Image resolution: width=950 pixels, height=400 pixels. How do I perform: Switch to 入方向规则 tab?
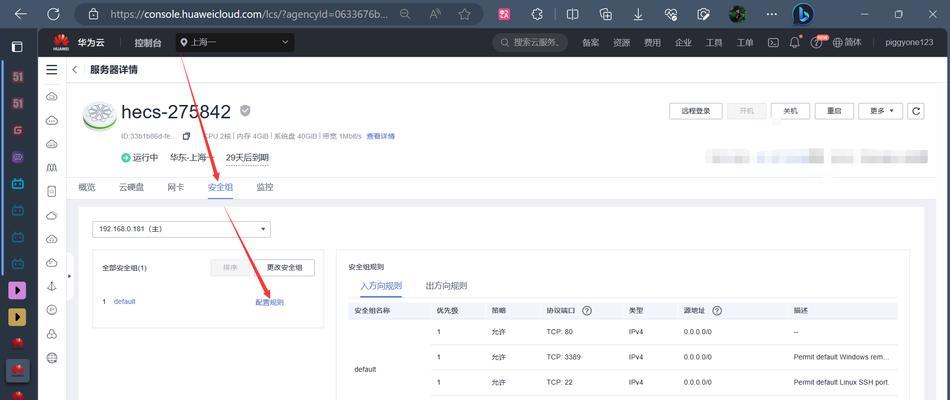pos(381,285)
